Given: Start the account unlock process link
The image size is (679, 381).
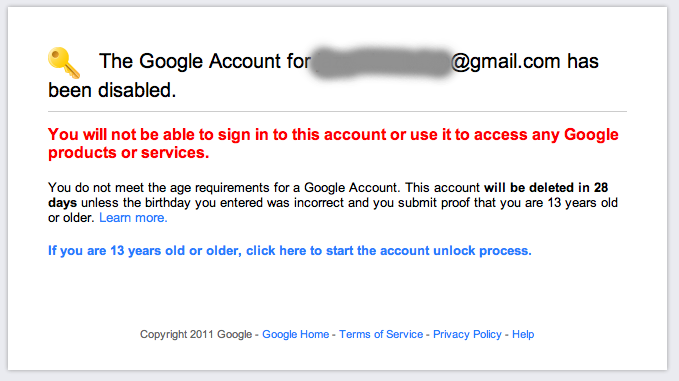Looking at the screenshot, I should tap(290, 251).
